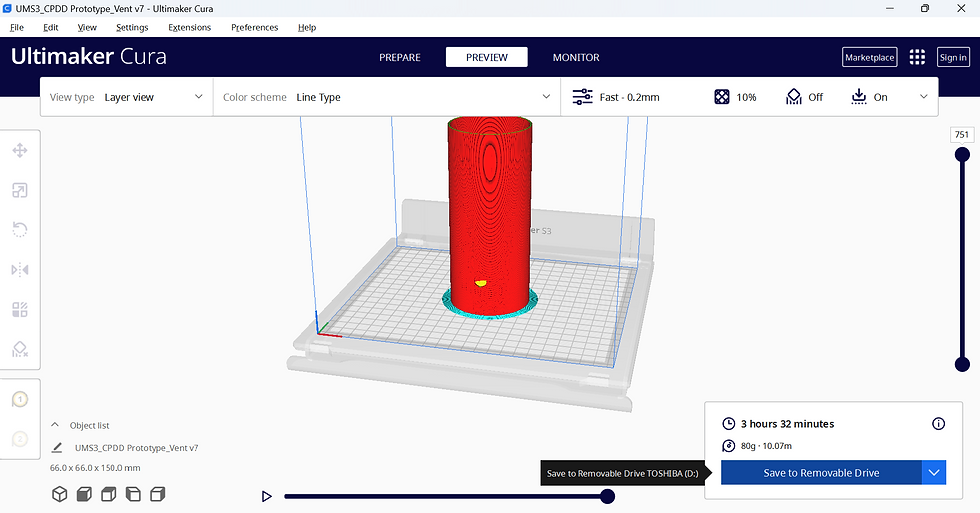
Task: Click the top layer slider handle
Action: (x=962, y=154)
